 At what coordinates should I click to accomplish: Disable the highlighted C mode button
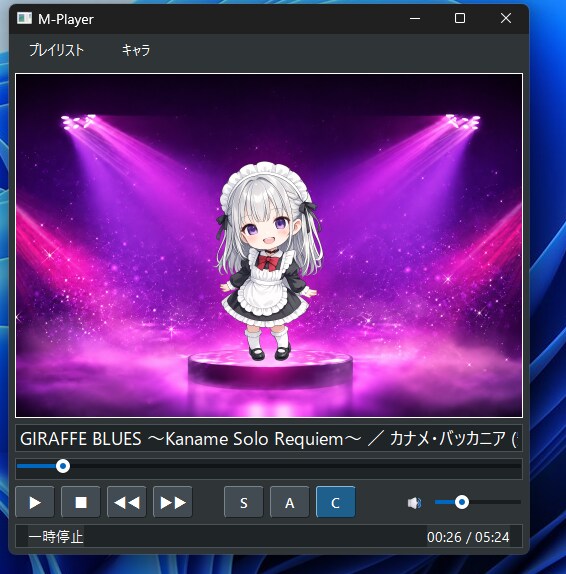click(x=335, y=502)
